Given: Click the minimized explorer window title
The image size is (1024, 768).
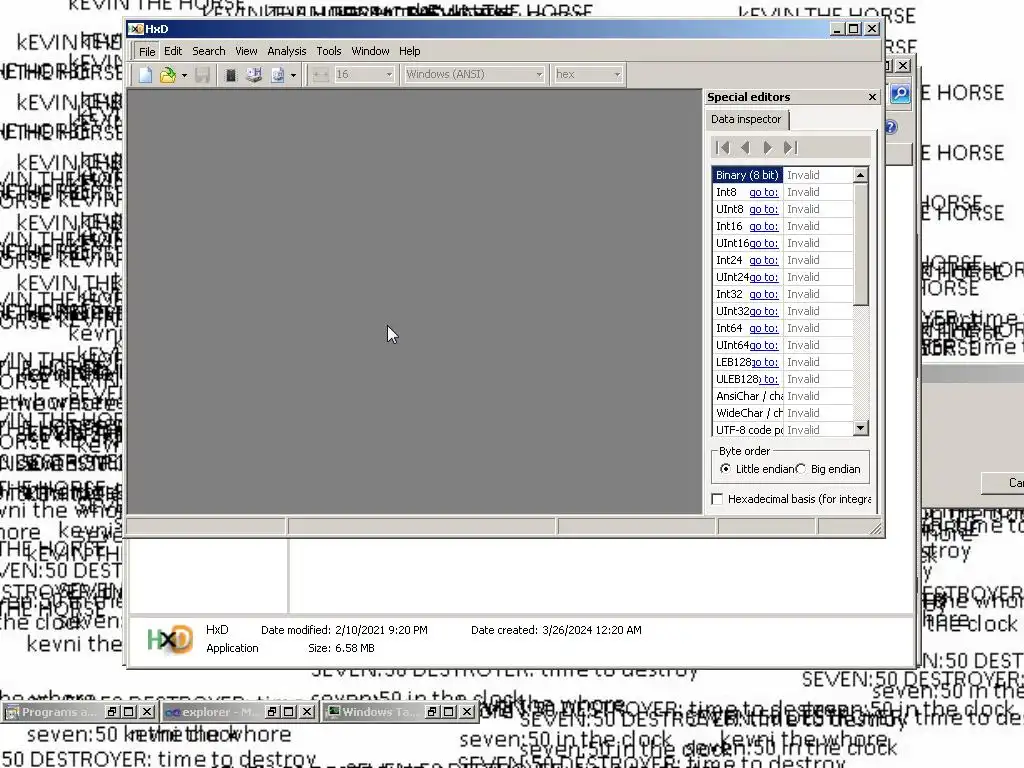Looking at the screenshot, I should (x=219, y=712).
